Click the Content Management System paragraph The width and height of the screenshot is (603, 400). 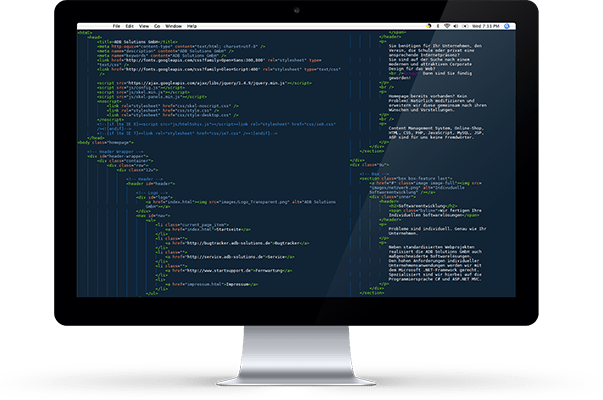tap(436, 133)
